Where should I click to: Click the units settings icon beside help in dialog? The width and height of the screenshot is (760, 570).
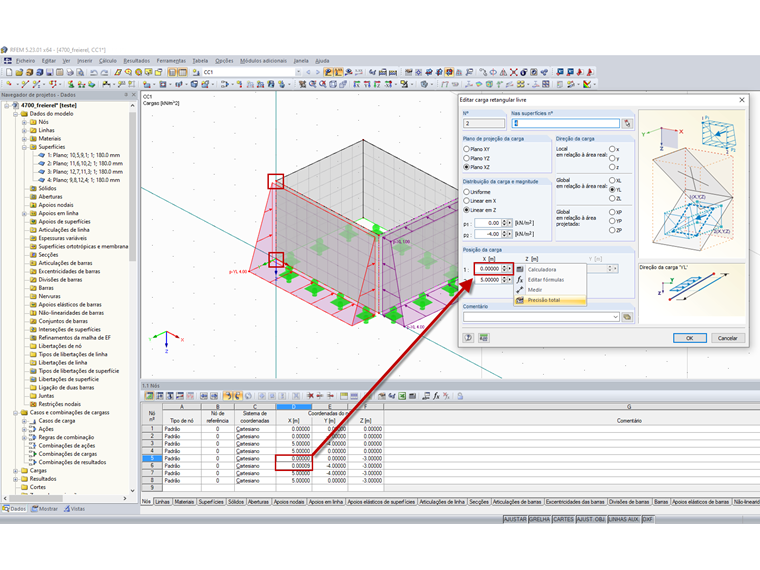484,338
